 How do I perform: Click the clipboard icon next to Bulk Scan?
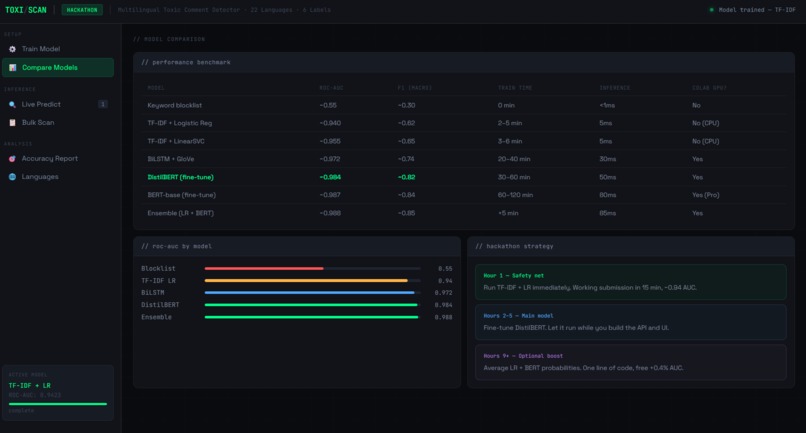[x=12, y=122]
